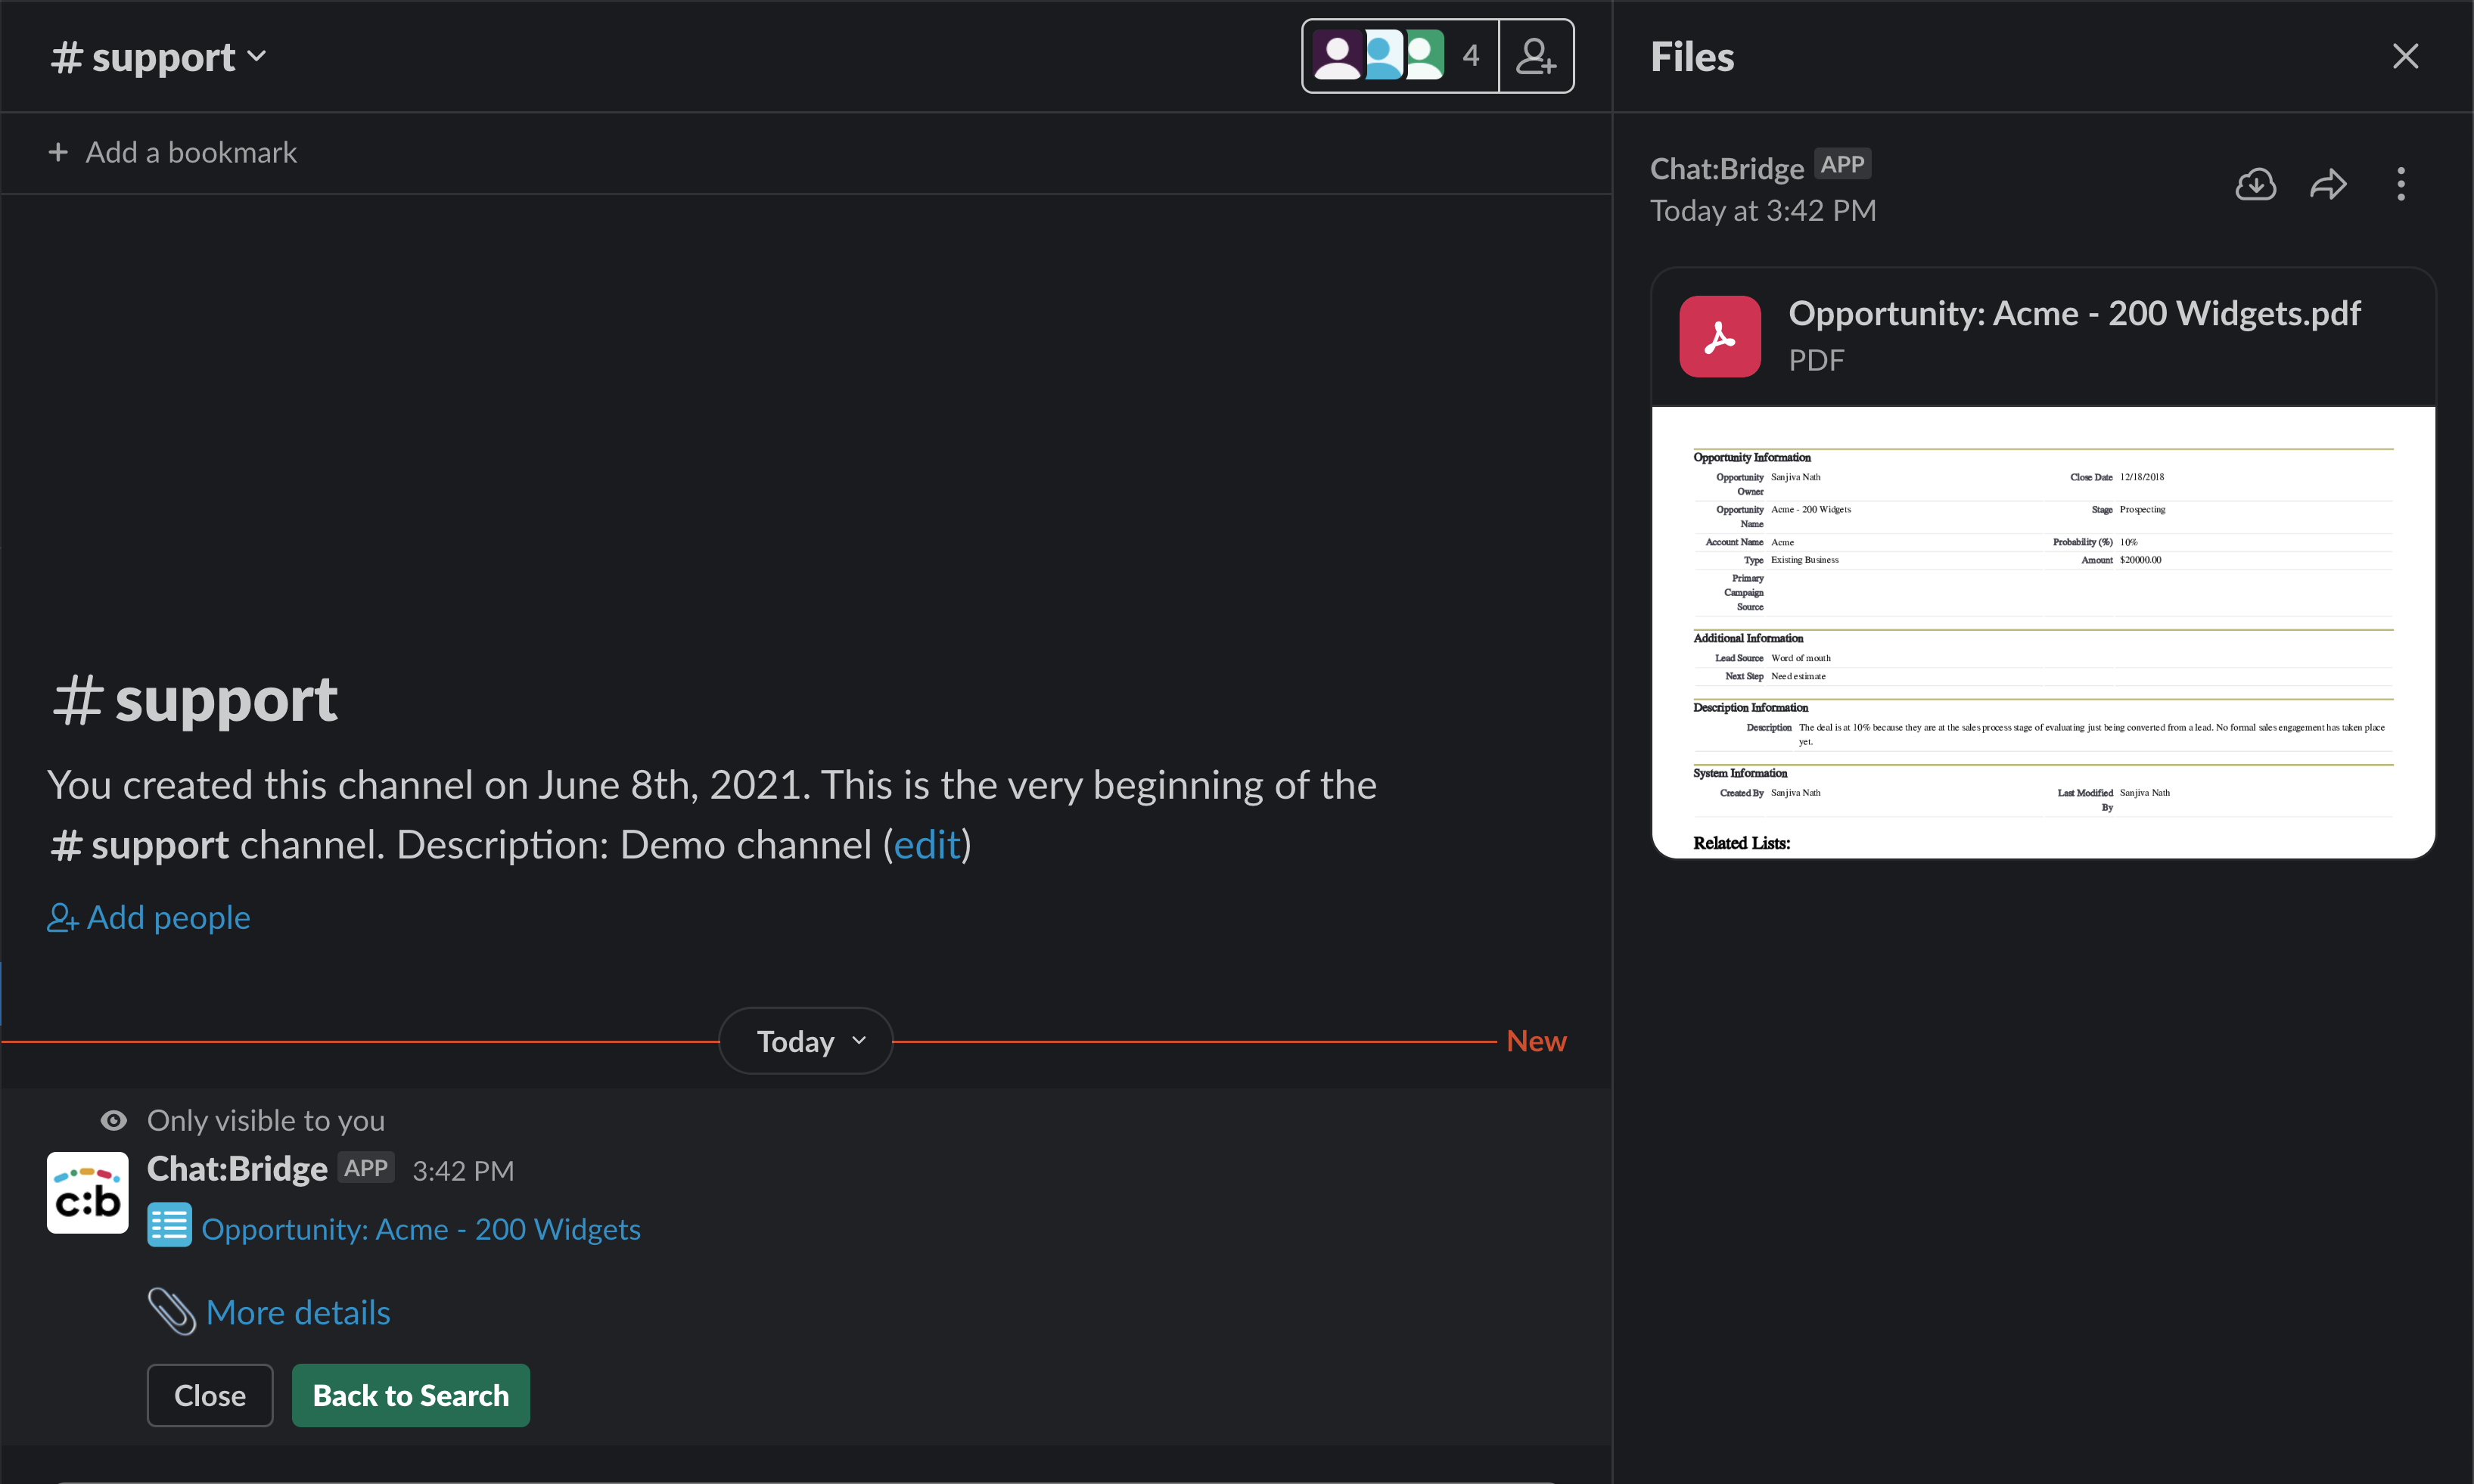Click the red PDF file icon

1719,336
